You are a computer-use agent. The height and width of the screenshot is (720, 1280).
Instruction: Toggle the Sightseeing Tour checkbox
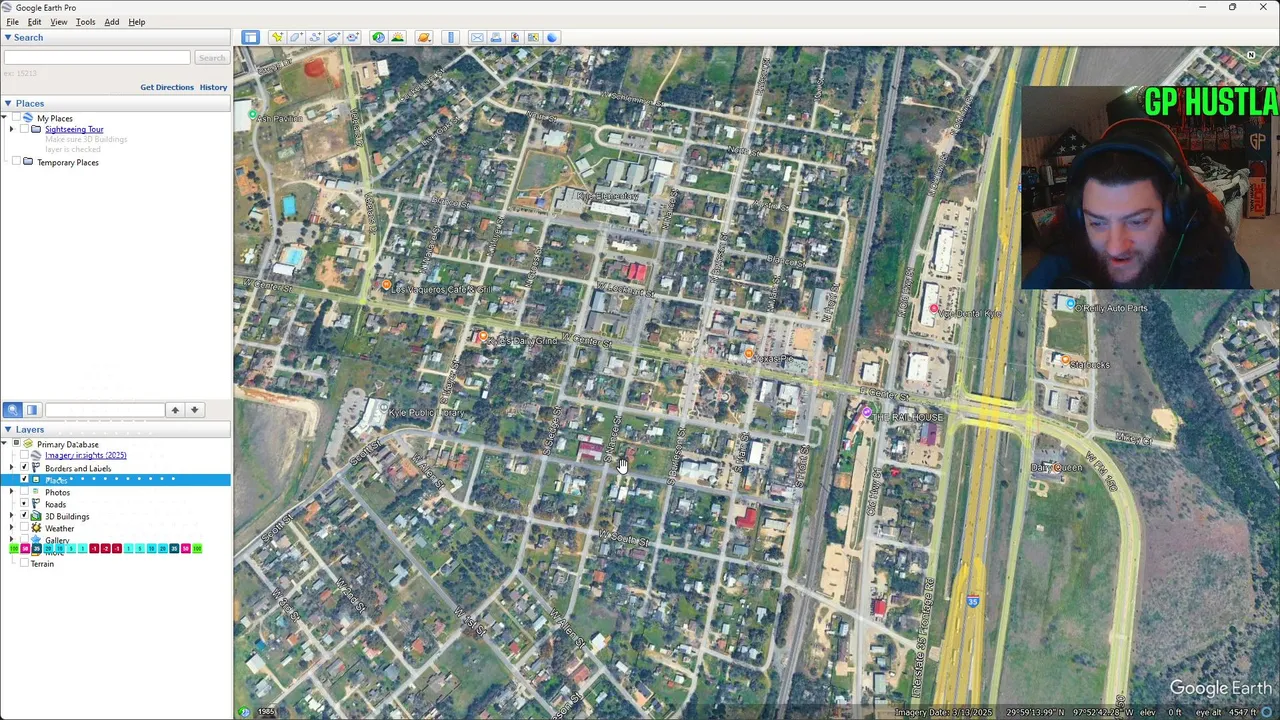click(23, 129)
